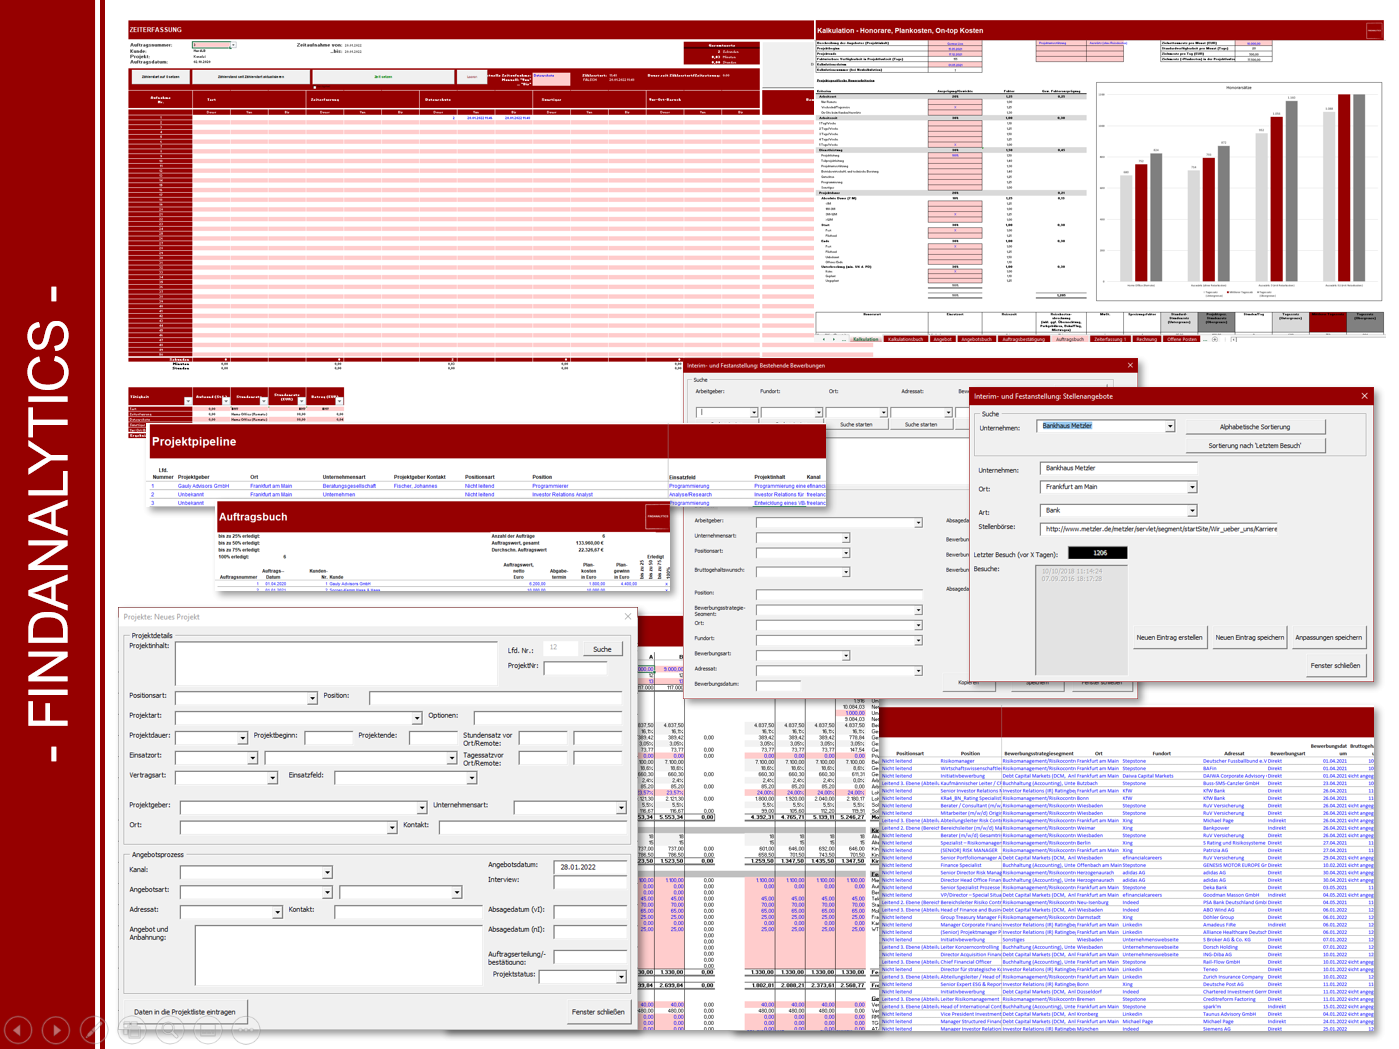The width and height of the screenshot is (1399, 1049).
Task: Close the Bestehende Bewerbungen dialog with X
Action: pos(1130,365)
